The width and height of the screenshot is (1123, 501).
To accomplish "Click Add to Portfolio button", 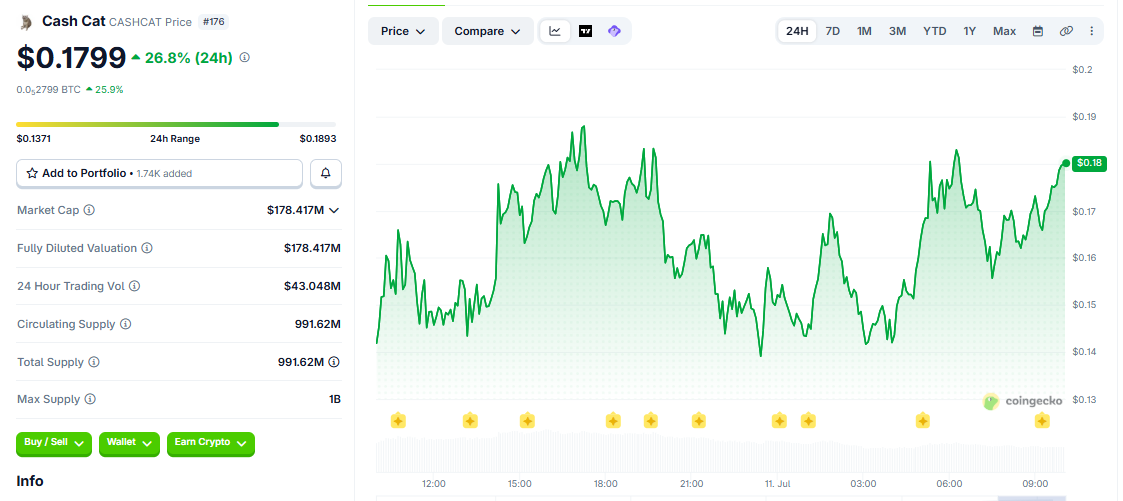I will point(159,173).
